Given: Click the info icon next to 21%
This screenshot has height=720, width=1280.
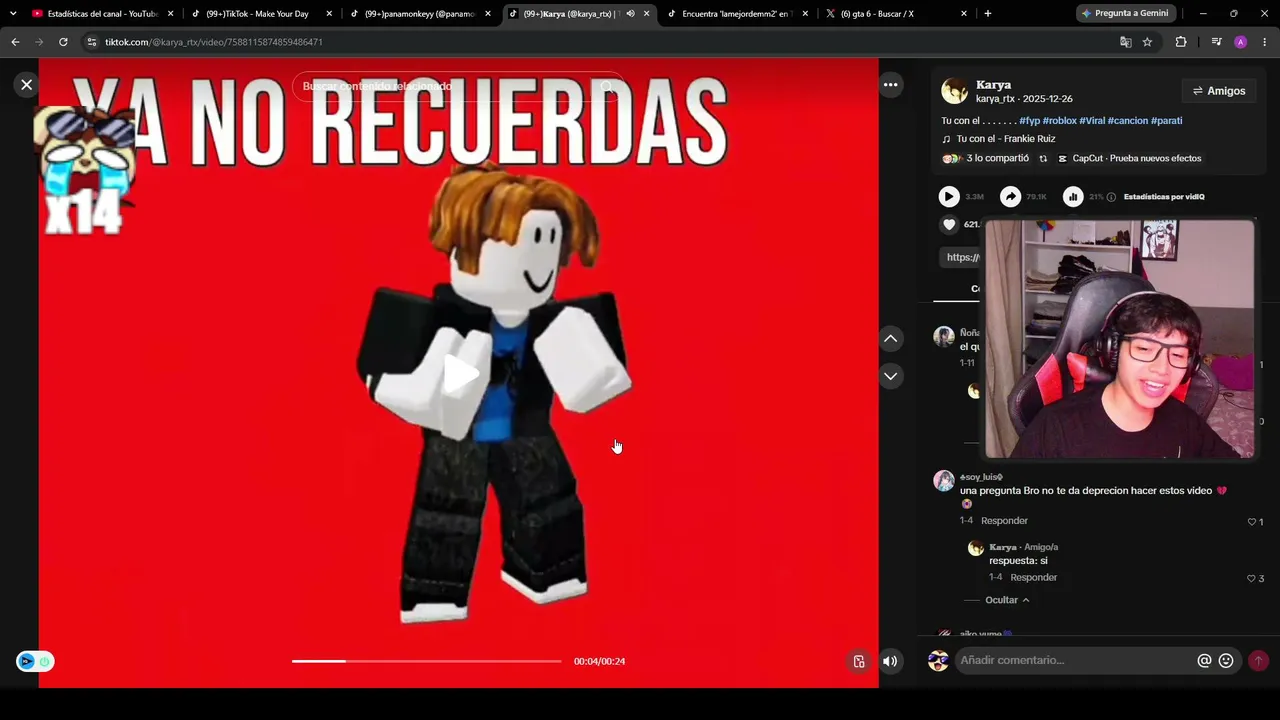Looking at the screenshot, I should [x=1111, y=197].
